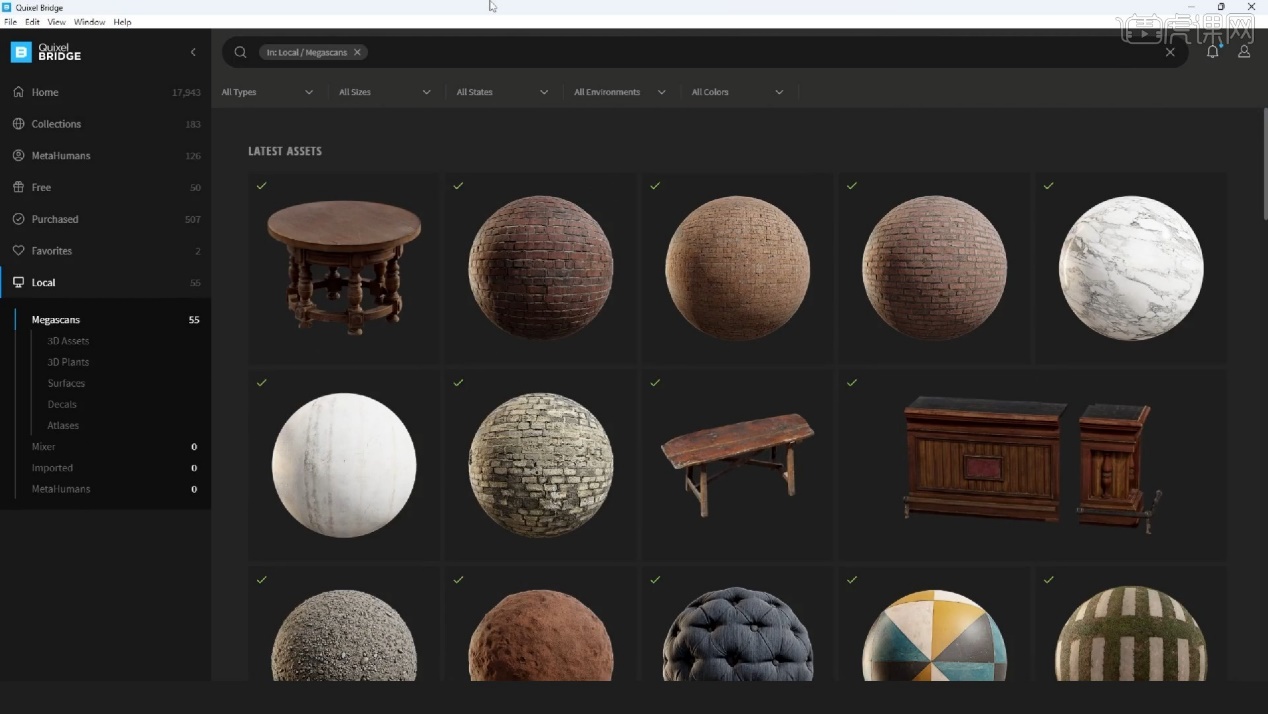Select the dark red brick sphere asset
Viewport: 1268px width, 714px height.
pyautogui.click(x=541, y=268)
